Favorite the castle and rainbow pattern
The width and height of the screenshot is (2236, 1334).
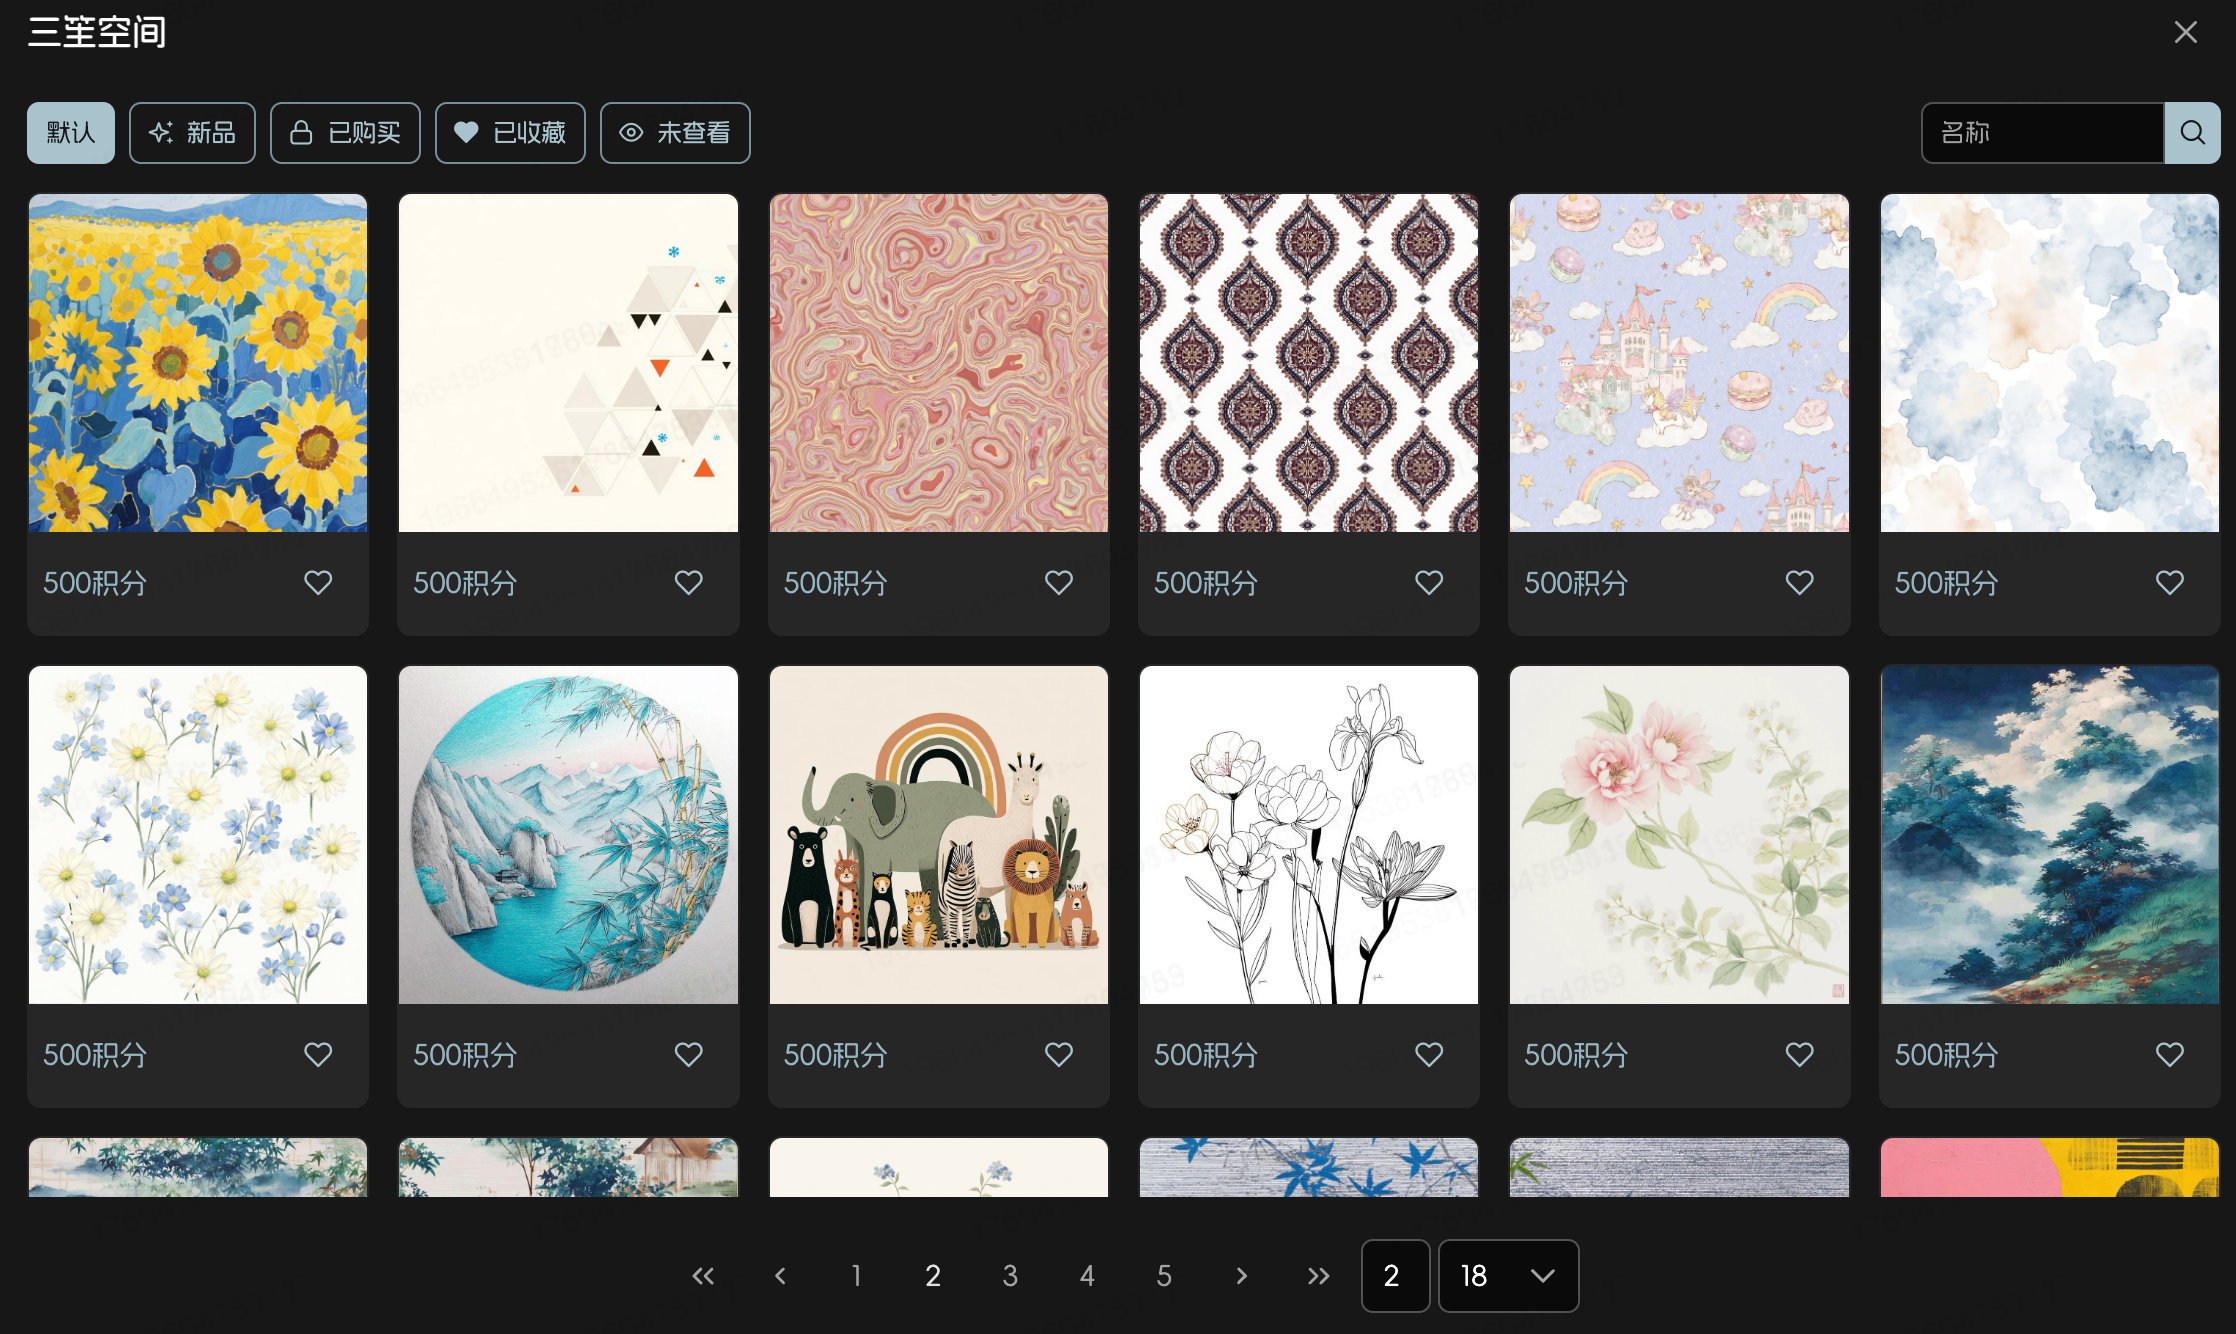(1799, 583)
